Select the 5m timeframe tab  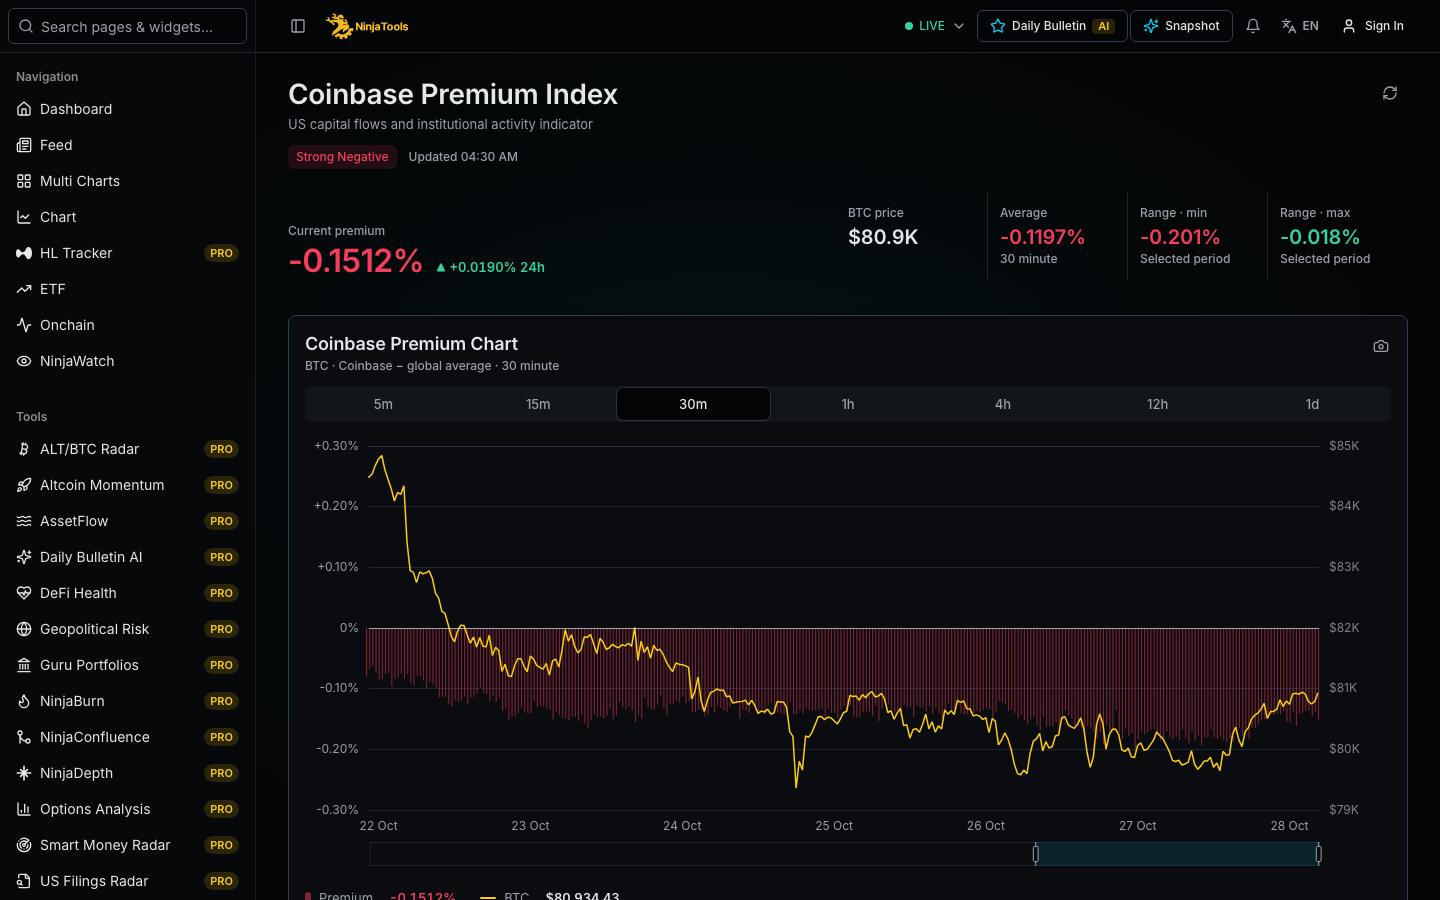coord(383,404)
